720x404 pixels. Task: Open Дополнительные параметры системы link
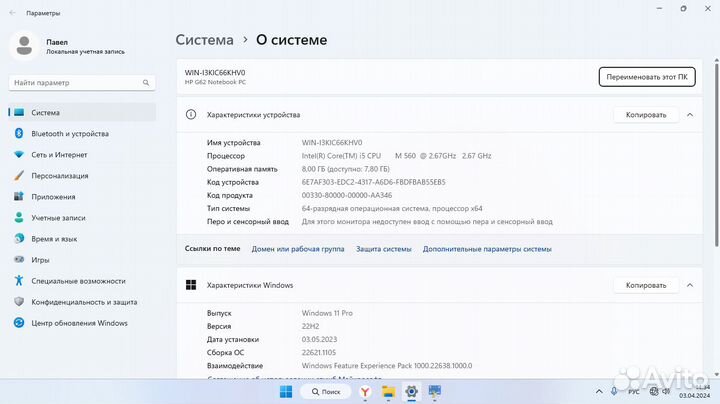(x=487, y=249)
